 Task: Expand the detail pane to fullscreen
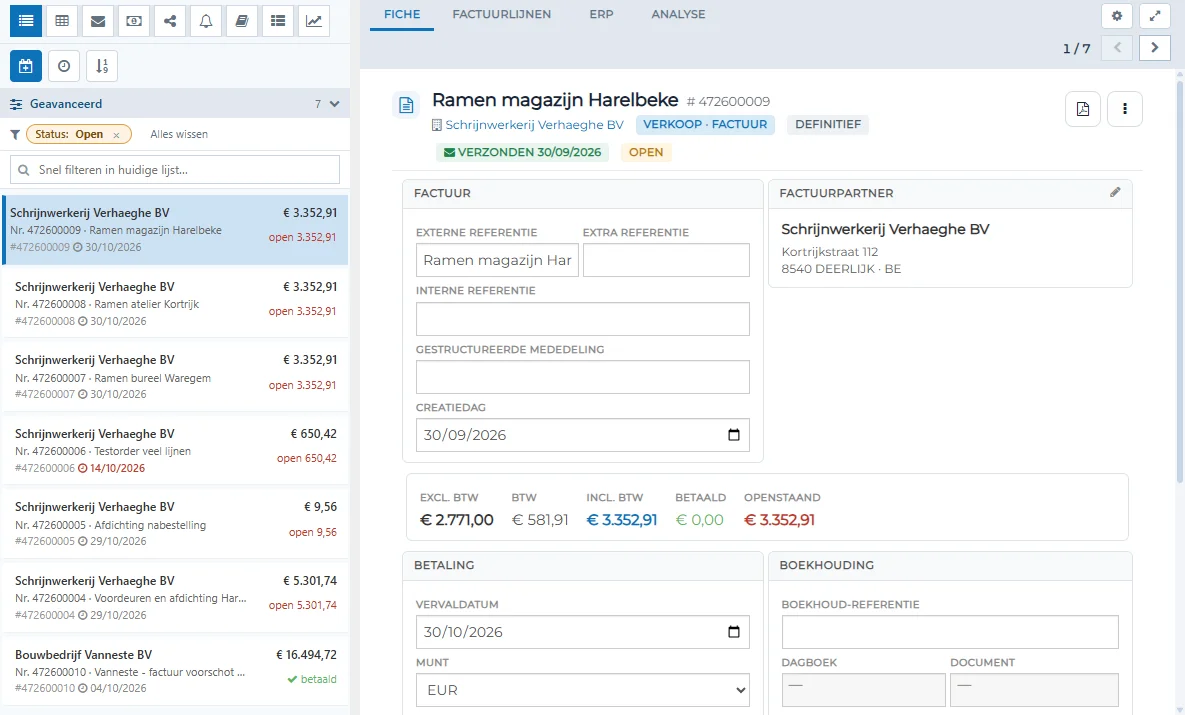click(x=1155, y=15)
